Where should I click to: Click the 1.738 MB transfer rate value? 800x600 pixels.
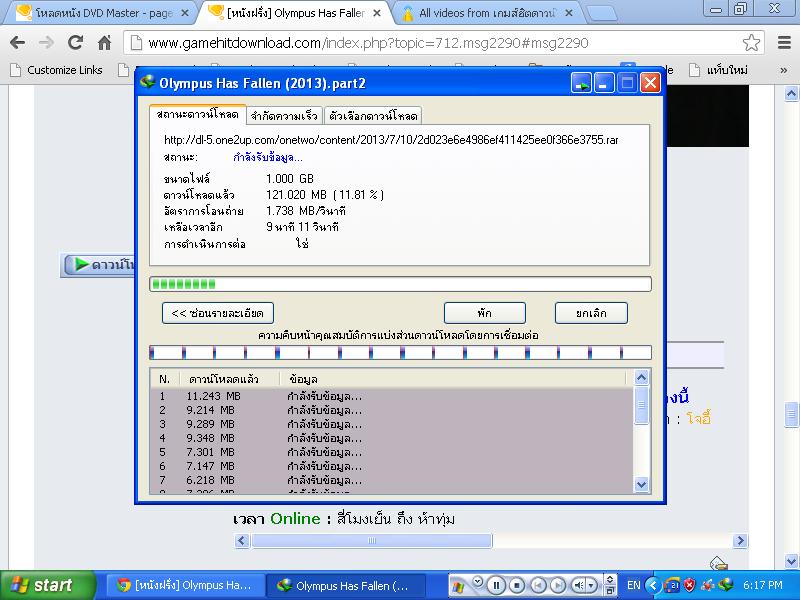pos(306,211)
